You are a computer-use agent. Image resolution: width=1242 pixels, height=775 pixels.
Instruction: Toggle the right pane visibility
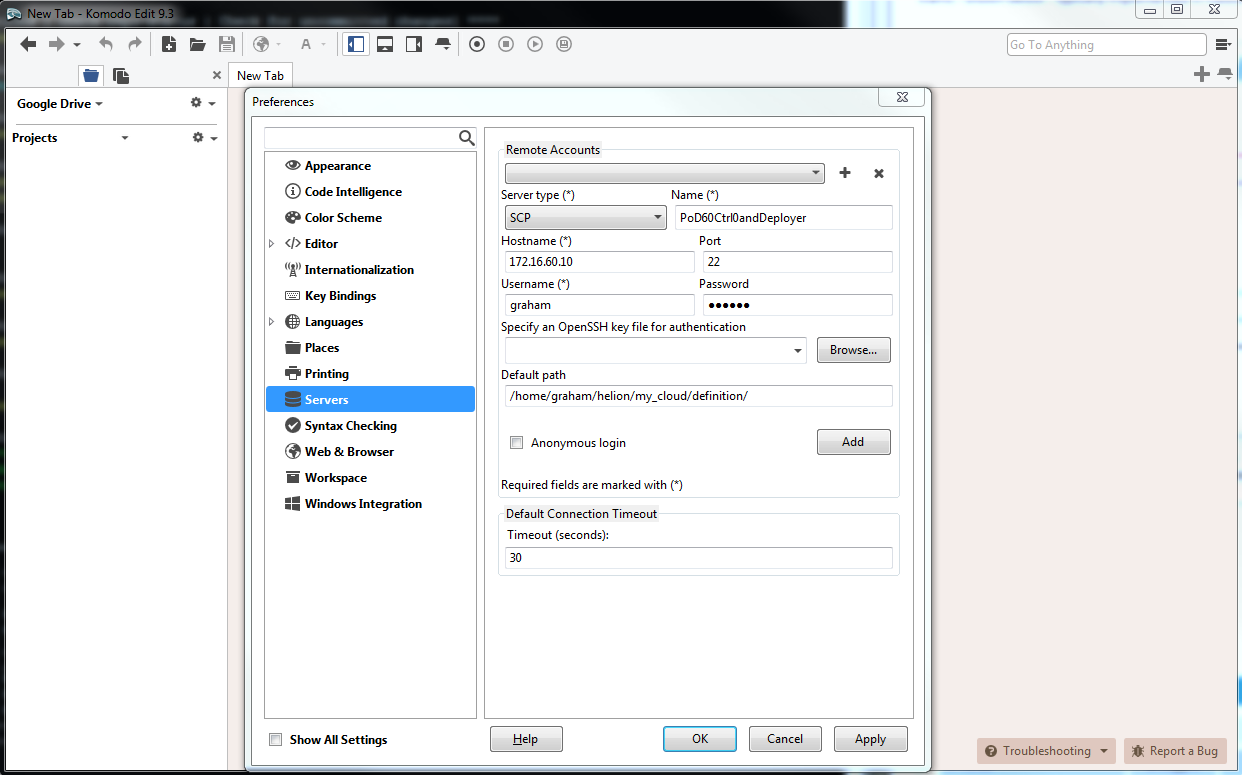tap(413, 44)
